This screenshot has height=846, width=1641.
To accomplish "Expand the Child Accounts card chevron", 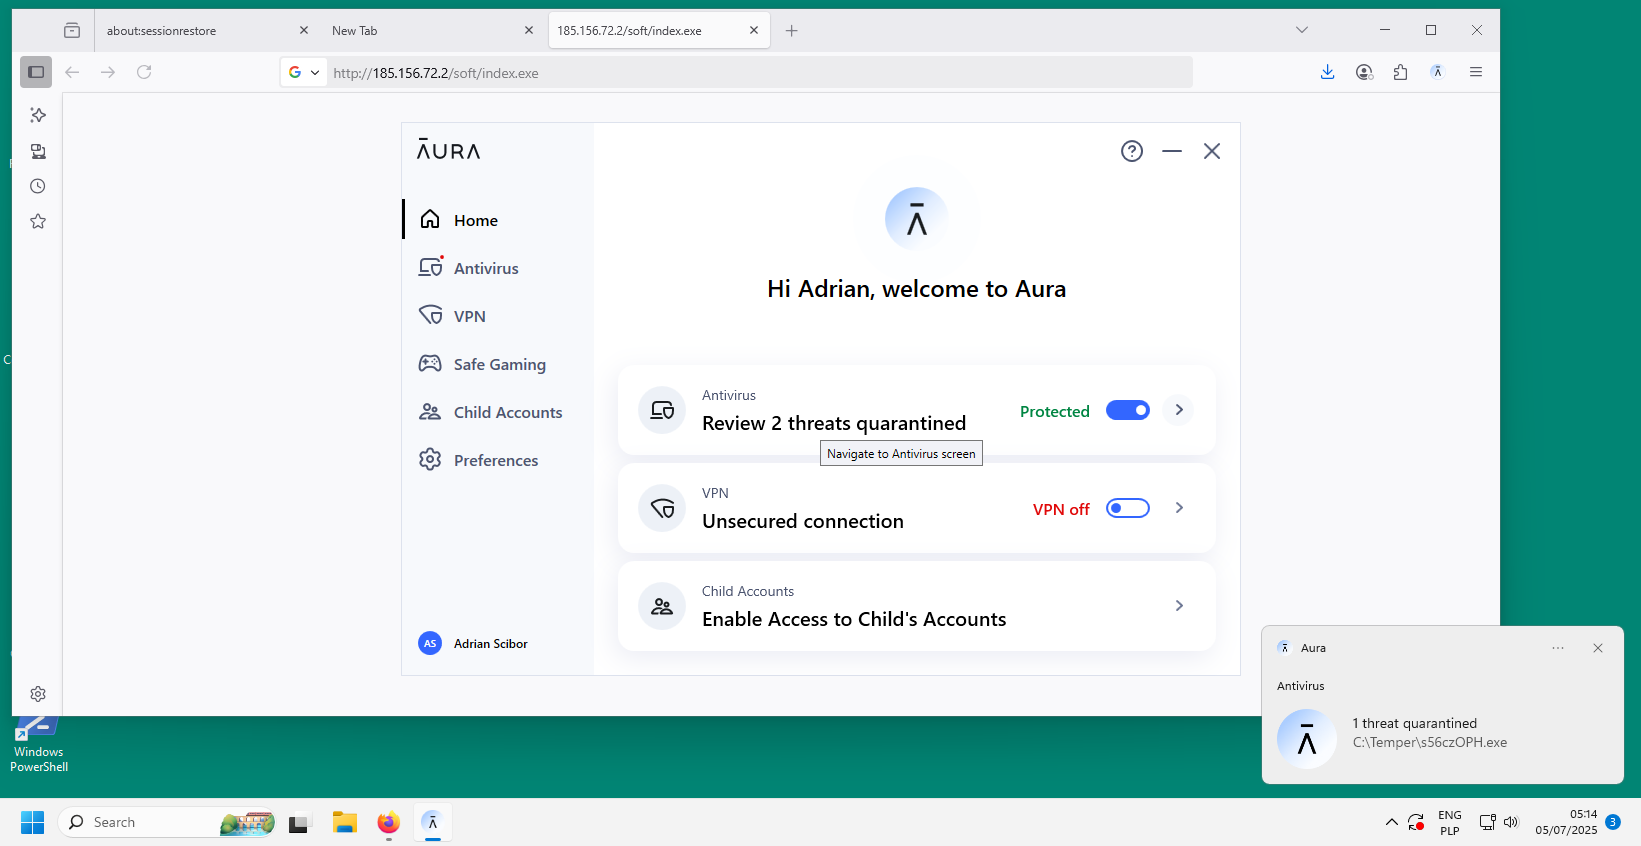I will [1179, 606].
